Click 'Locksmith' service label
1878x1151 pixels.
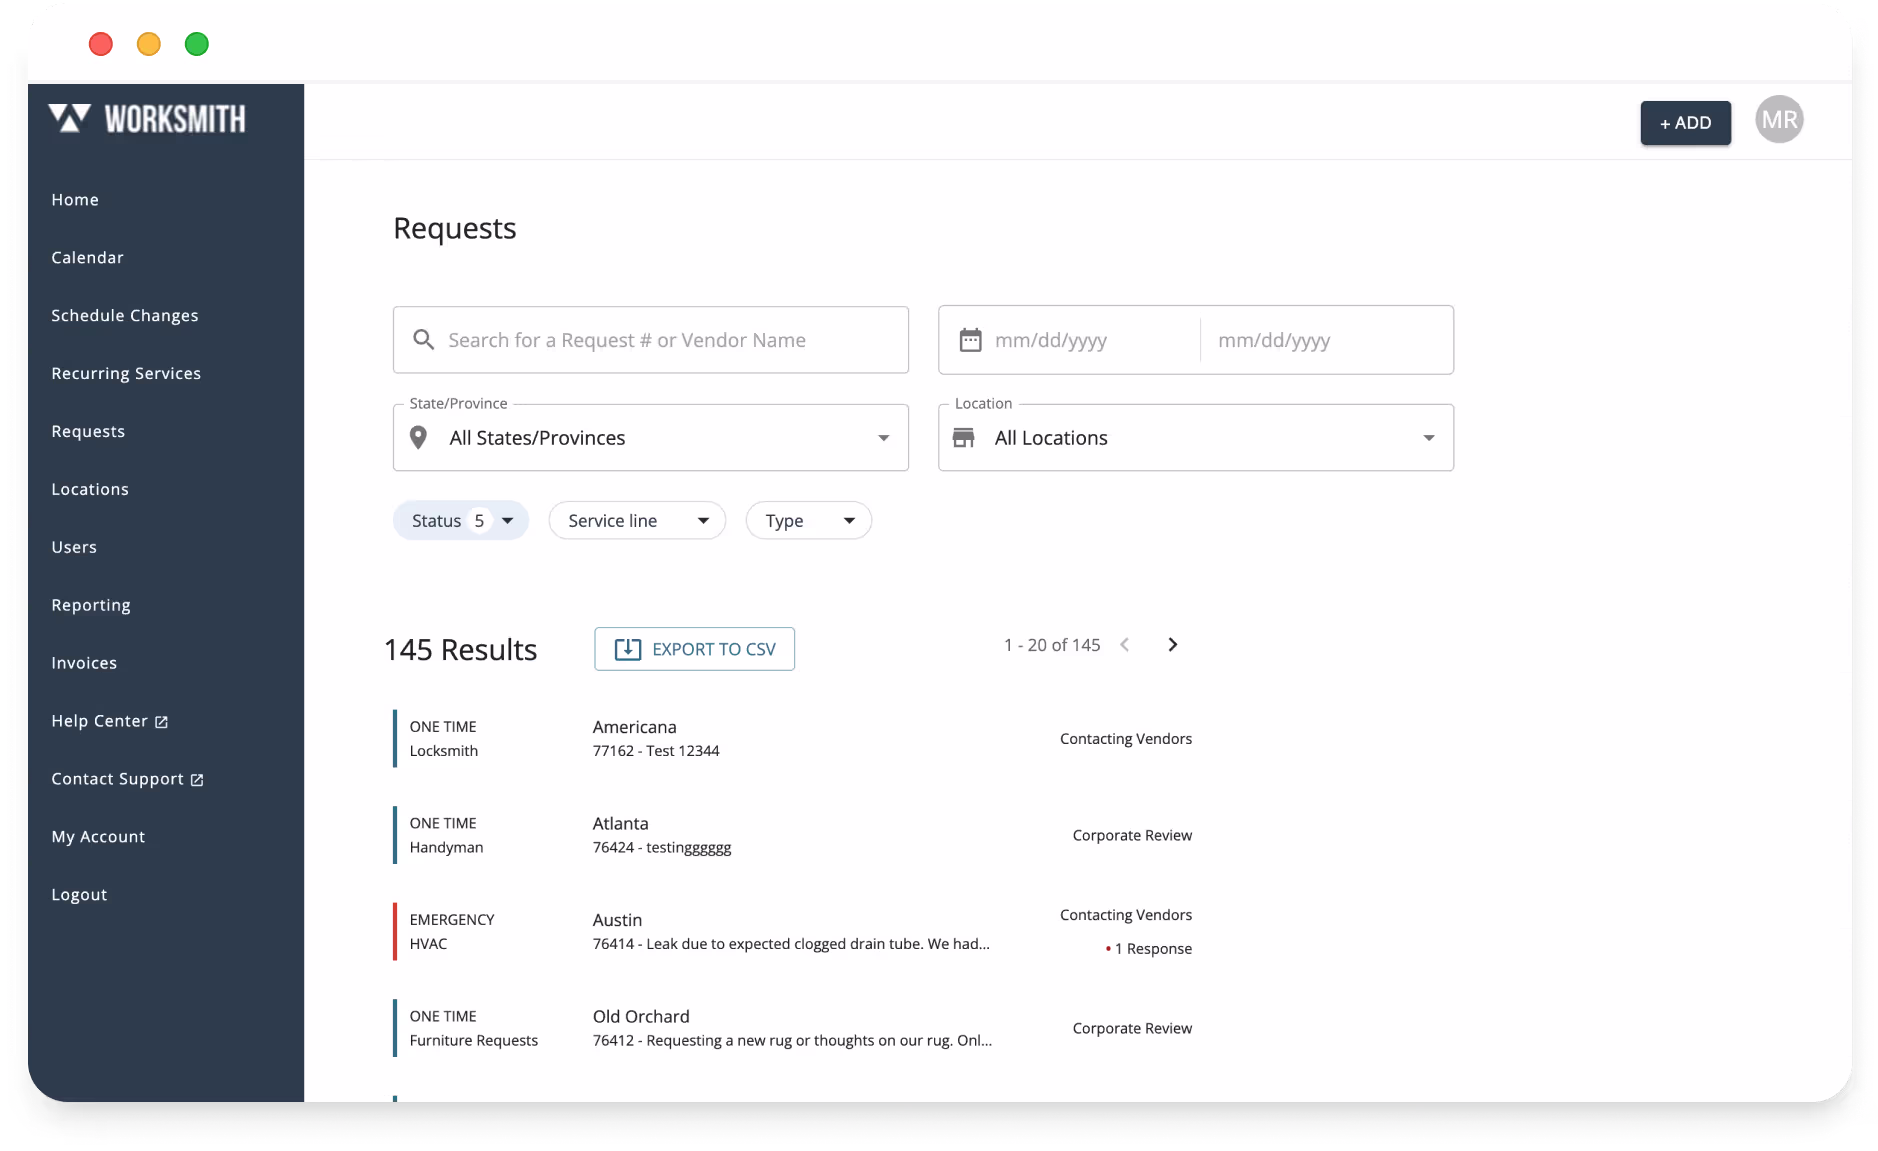pos(444,751)
